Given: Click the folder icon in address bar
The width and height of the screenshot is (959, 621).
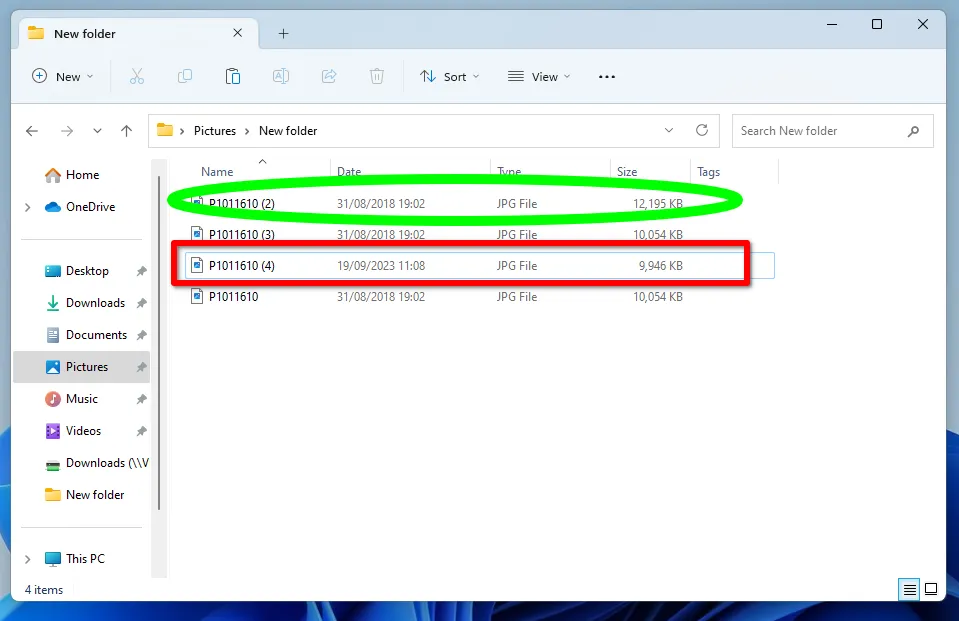Looking at the screenshot, I should tap(165, 130).
